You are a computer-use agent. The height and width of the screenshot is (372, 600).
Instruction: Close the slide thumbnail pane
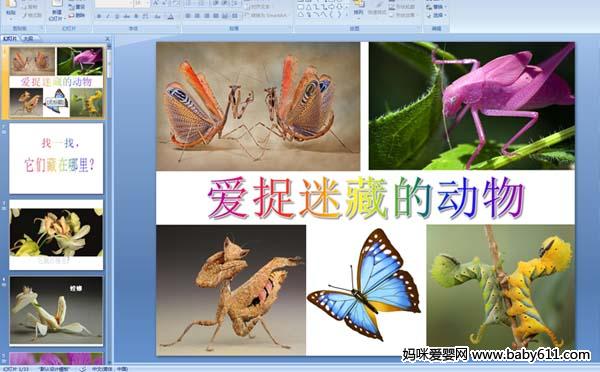click(108, 39)
